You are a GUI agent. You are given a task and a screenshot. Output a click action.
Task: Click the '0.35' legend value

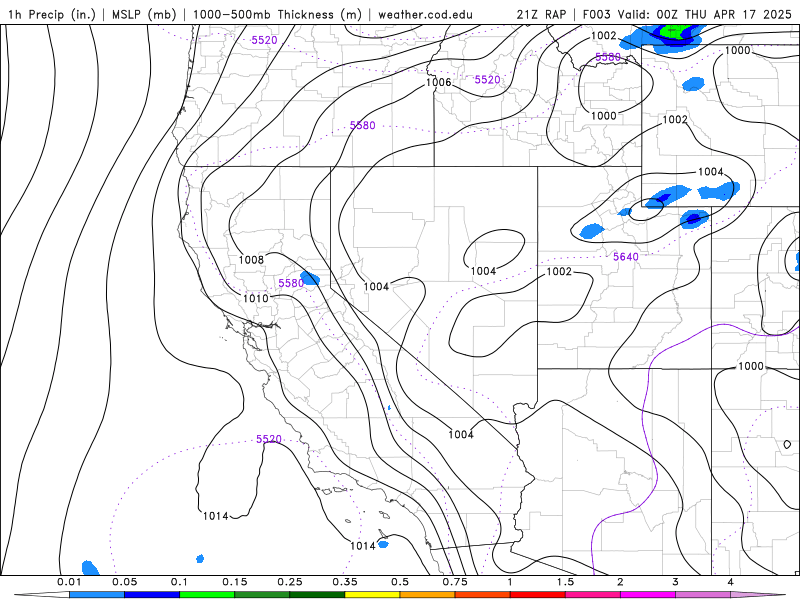click(345, 582)
